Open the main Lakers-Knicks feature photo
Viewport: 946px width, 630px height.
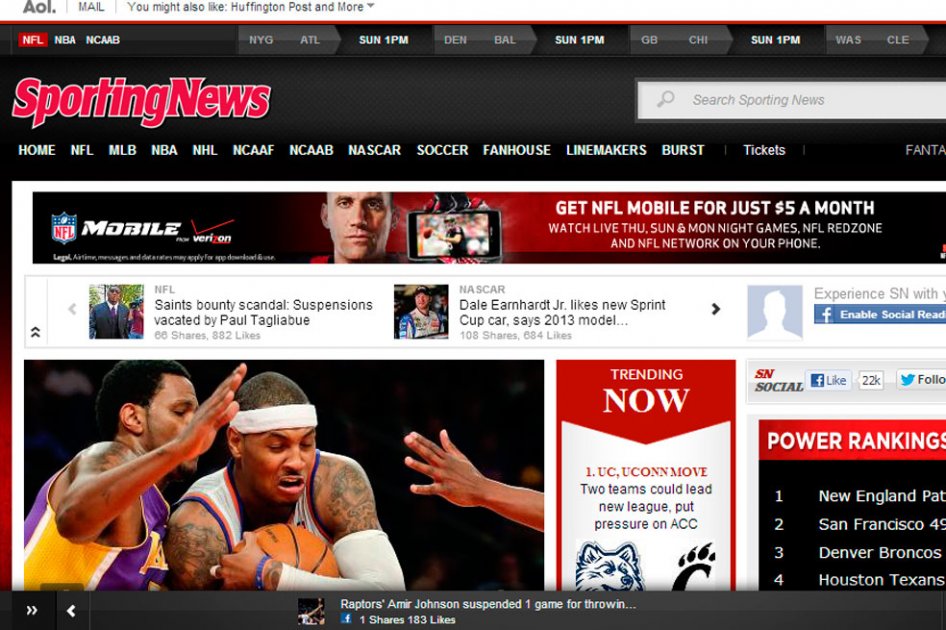pyautogui.click(x=284, y=475)
